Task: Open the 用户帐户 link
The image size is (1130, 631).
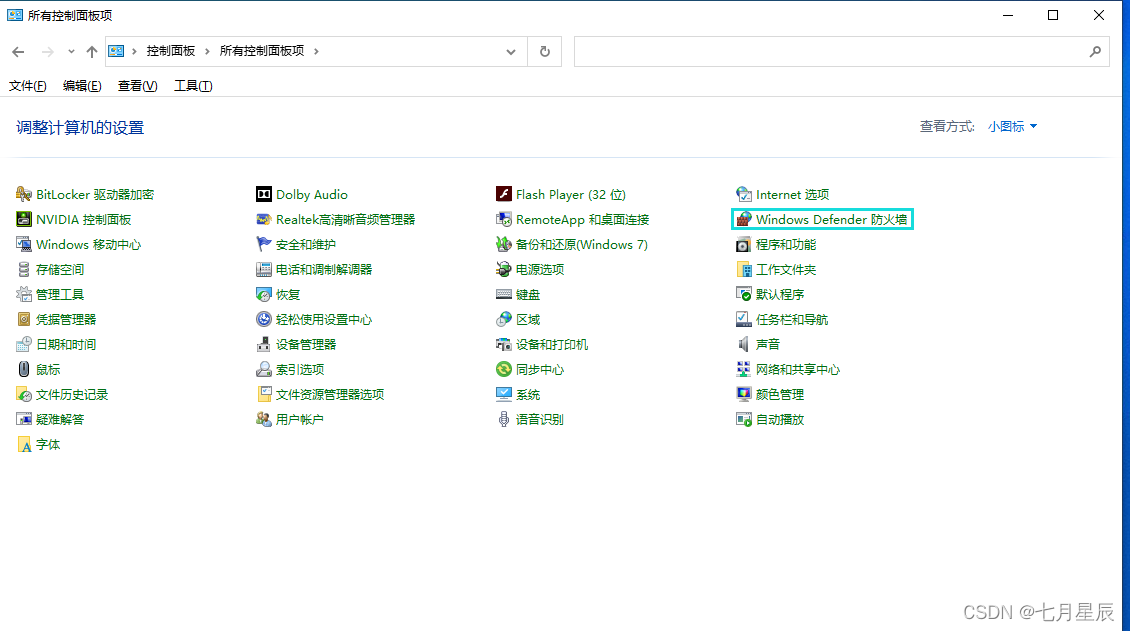Action: (x=300, y=419)
